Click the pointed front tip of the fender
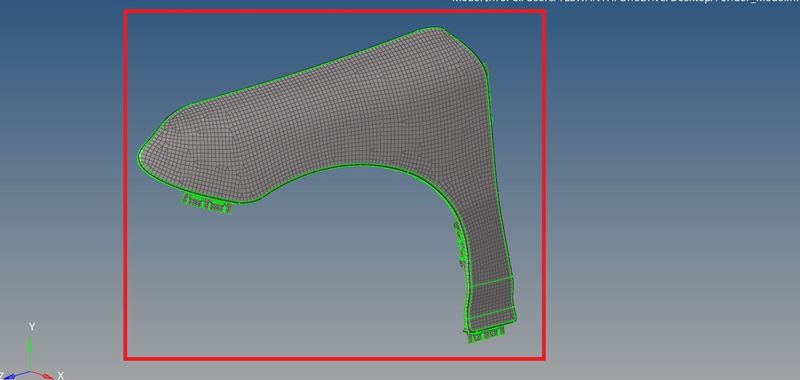800x380 pixels. coord(141,154)
